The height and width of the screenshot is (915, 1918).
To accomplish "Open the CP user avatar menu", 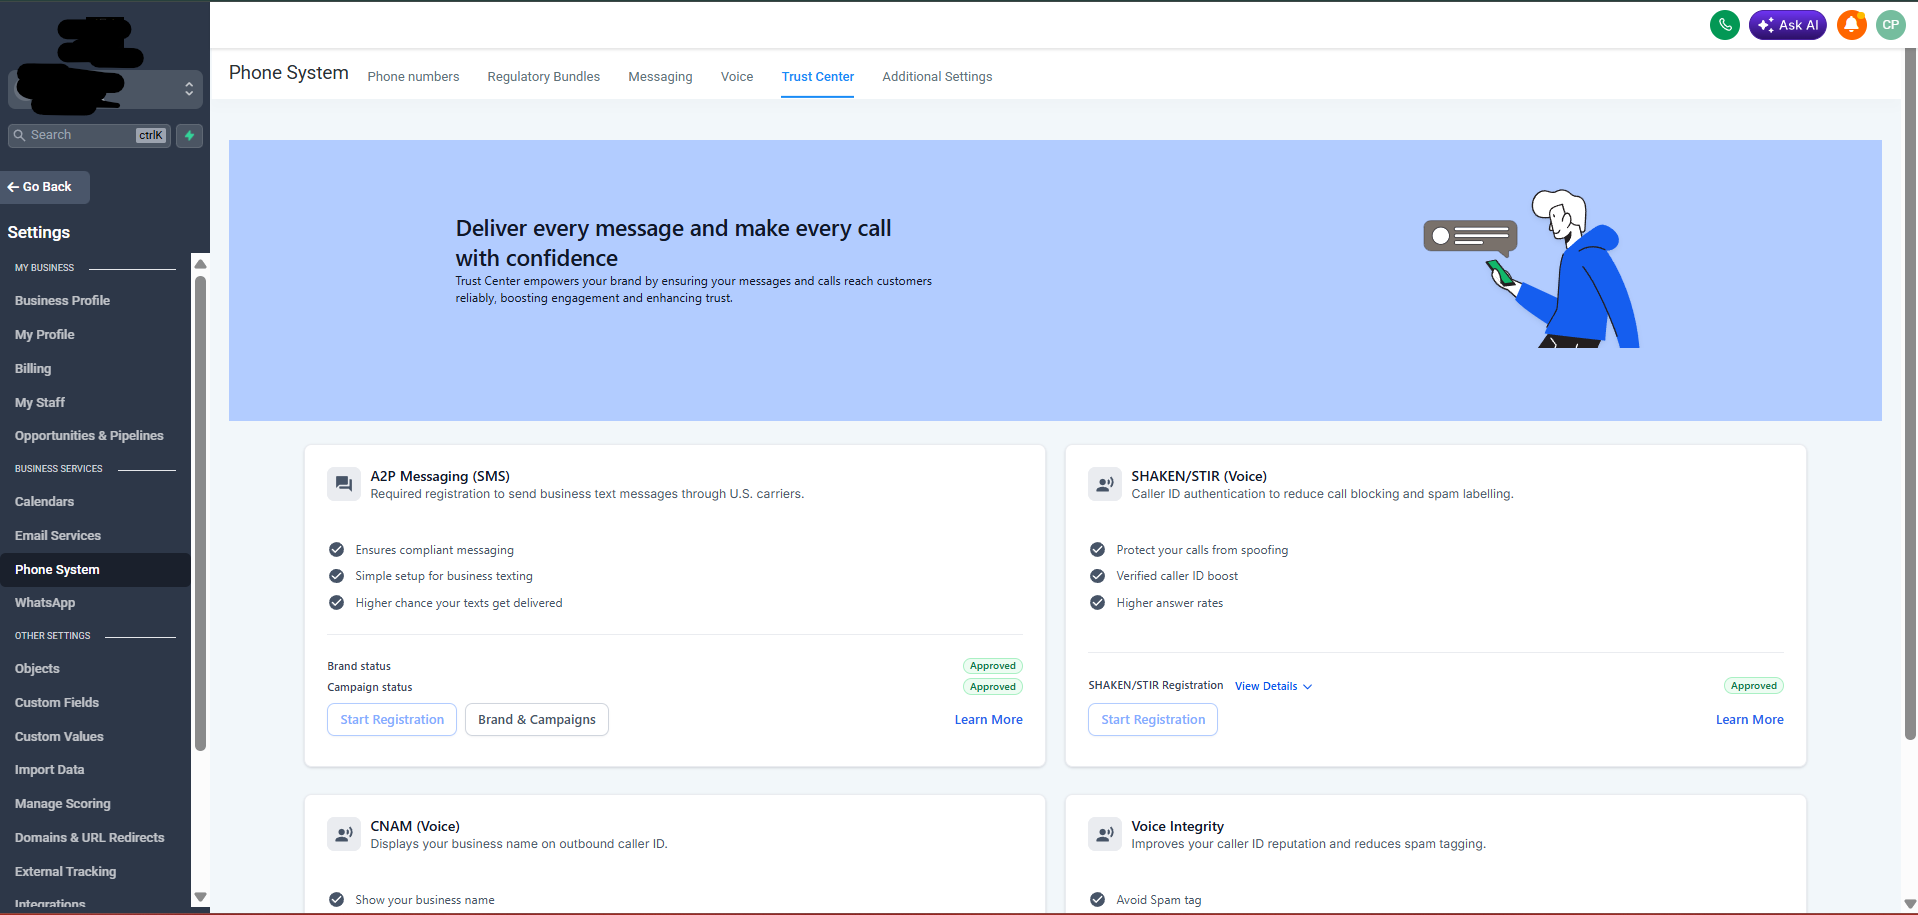I will tap(1890, 25).
